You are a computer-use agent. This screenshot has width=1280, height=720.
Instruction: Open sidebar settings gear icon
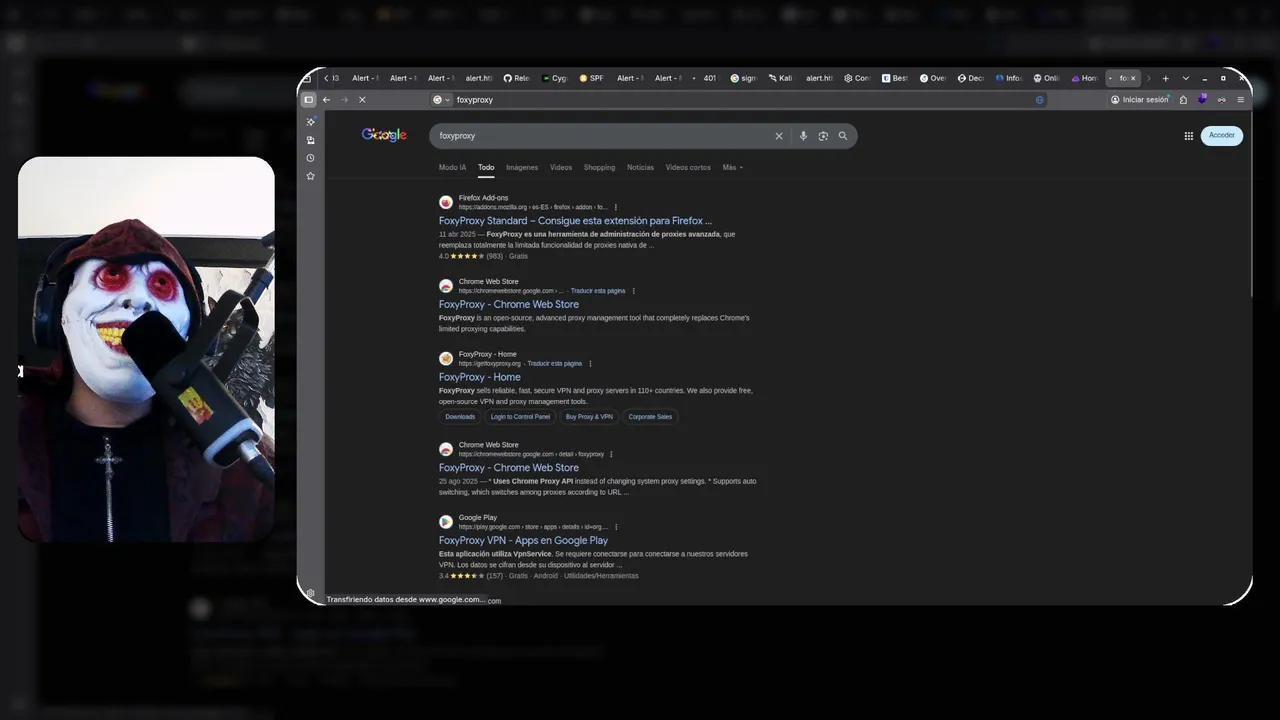(310, 593)
